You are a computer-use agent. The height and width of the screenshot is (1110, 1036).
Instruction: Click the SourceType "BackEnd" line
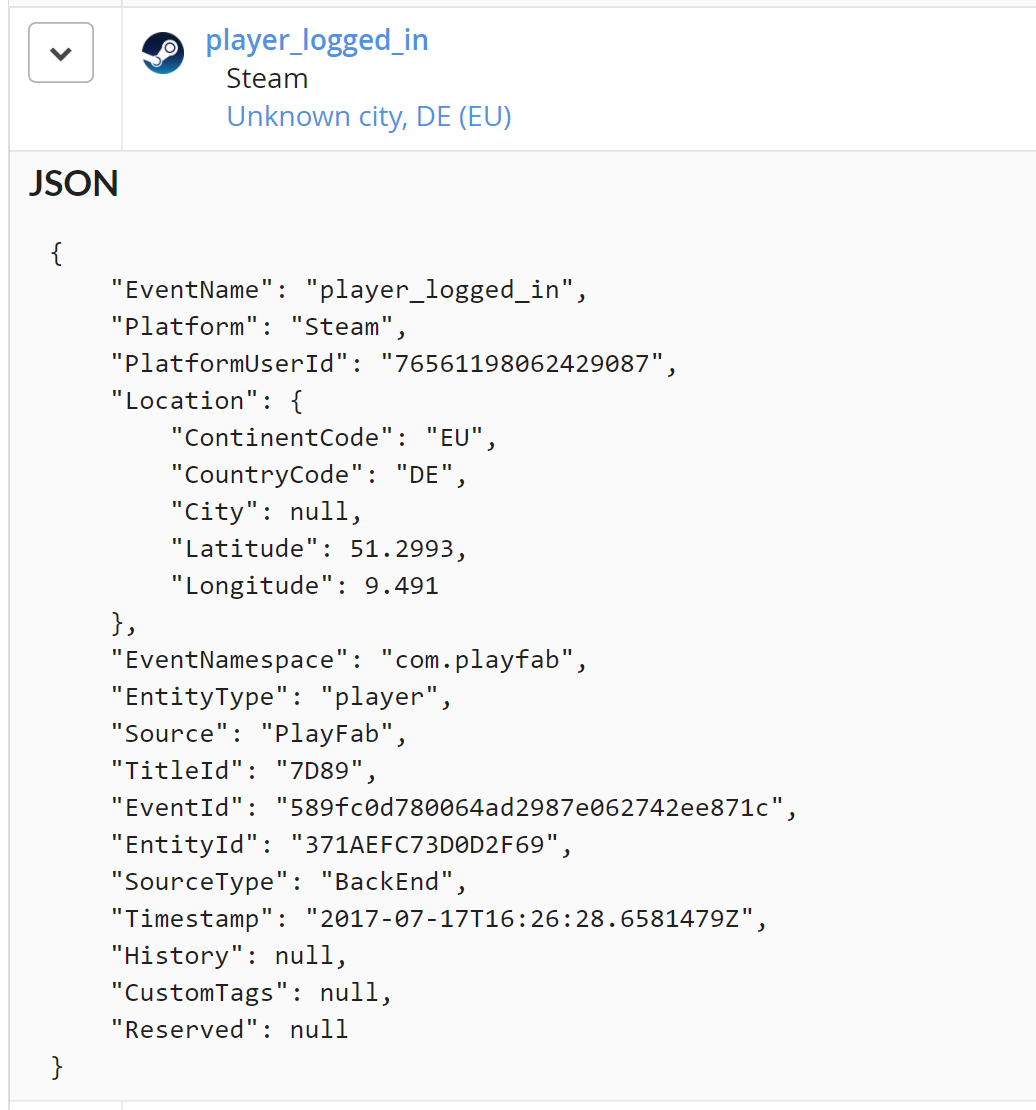289,881
